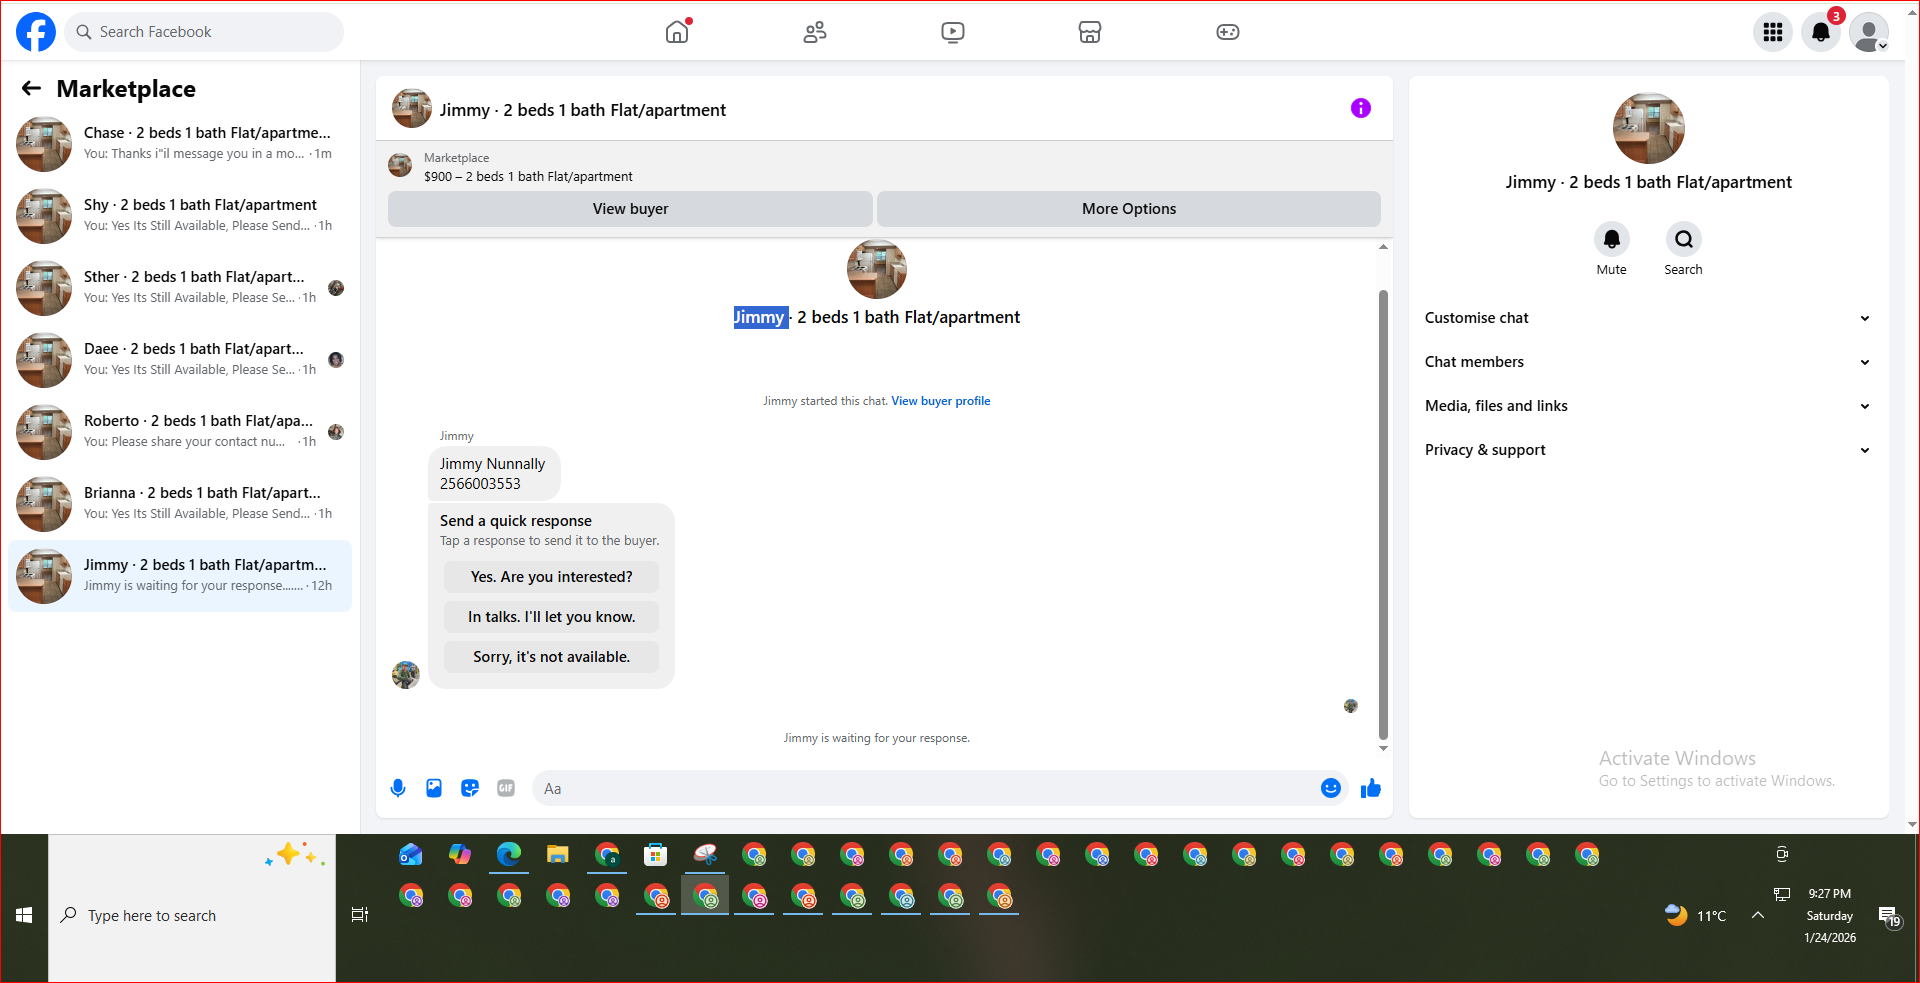This screenshot has width=1920, height=983.
Task: Open the Gaming icon in top bar
Action: (1228, 32)
